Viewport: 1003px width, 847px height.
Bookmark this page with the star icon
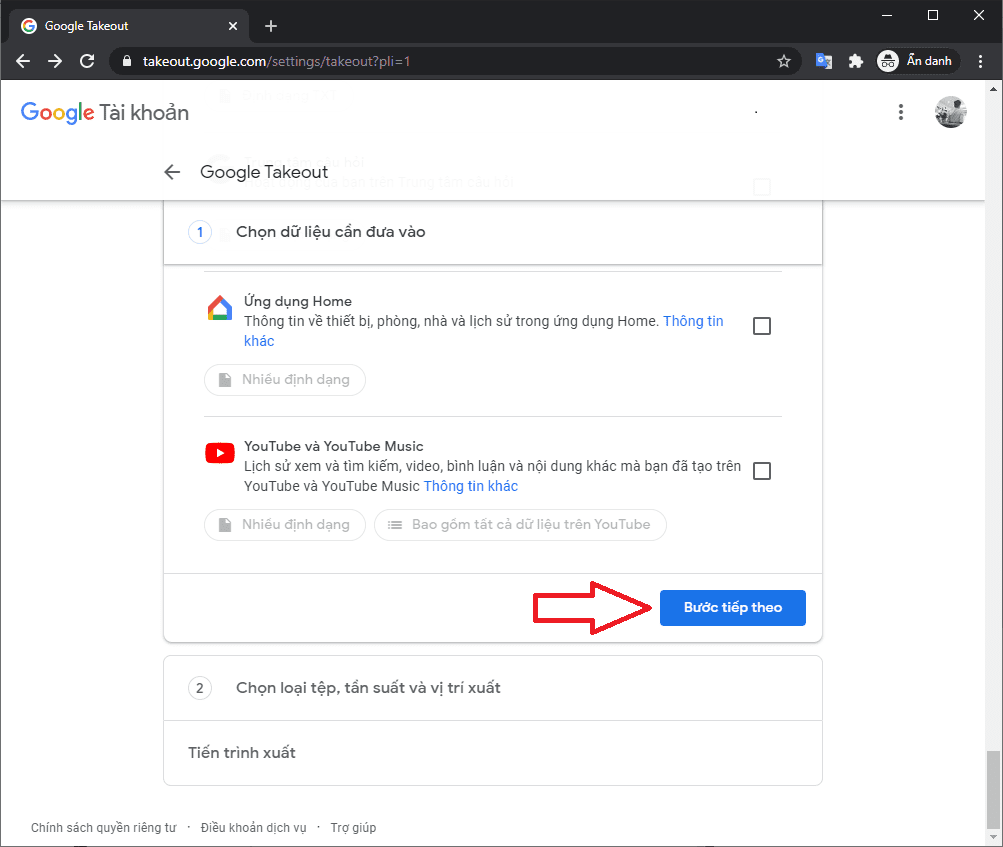click(784, 61)
